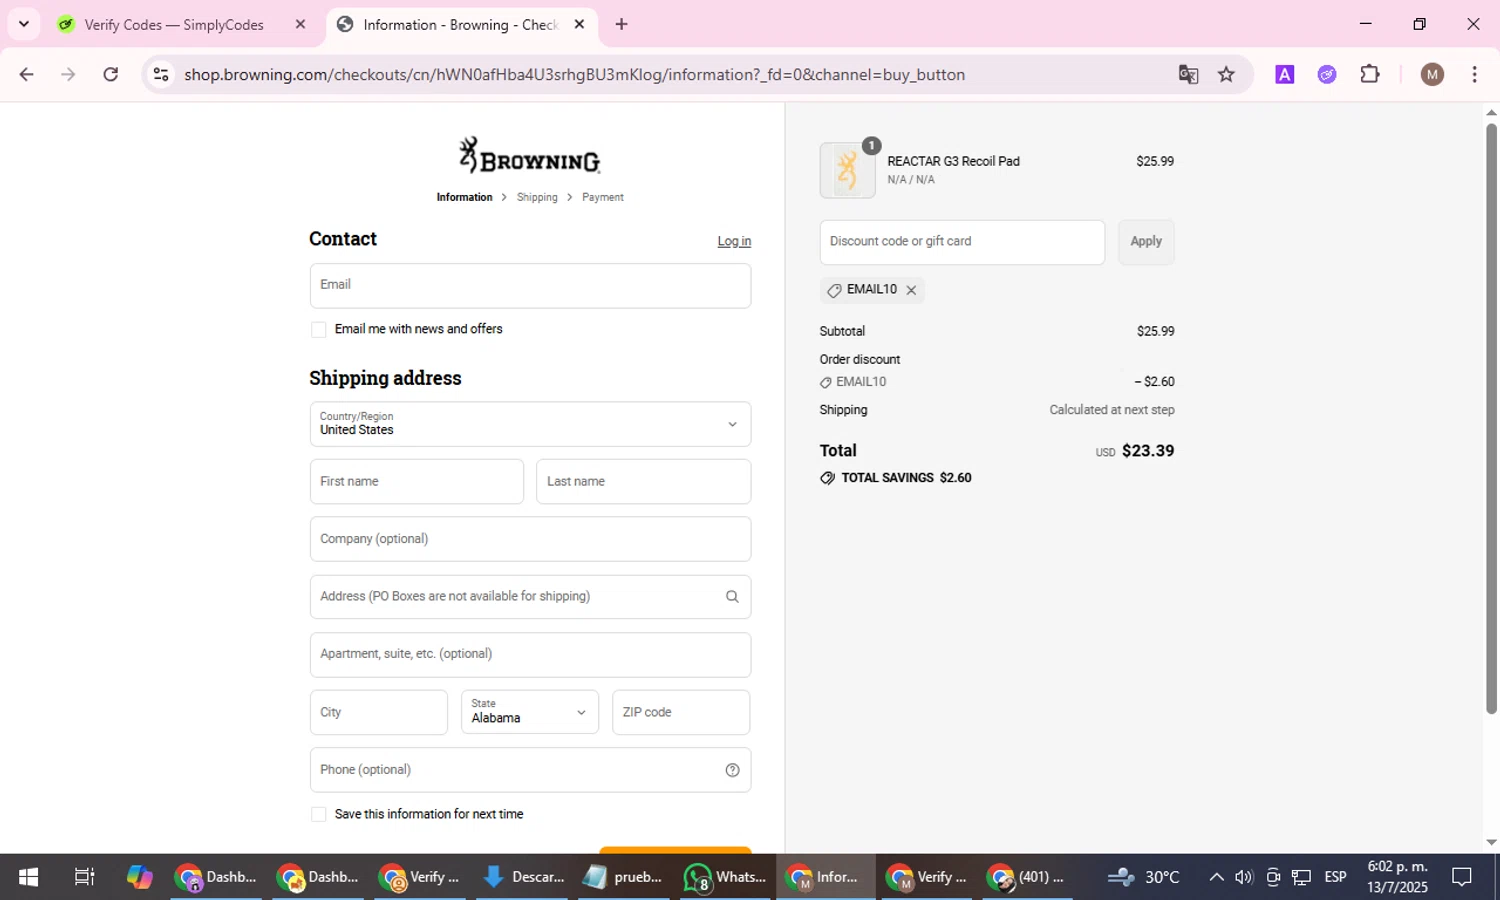Open the ESP language indicator

click(x=1335, y=877)
